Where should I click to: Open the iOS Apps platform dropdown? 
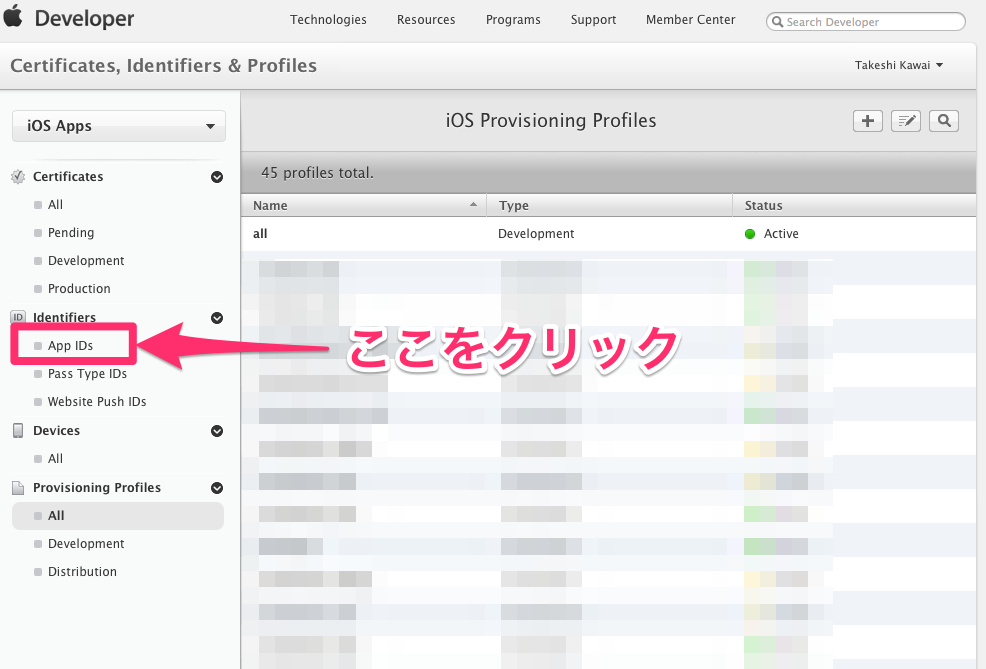(119, 126)
